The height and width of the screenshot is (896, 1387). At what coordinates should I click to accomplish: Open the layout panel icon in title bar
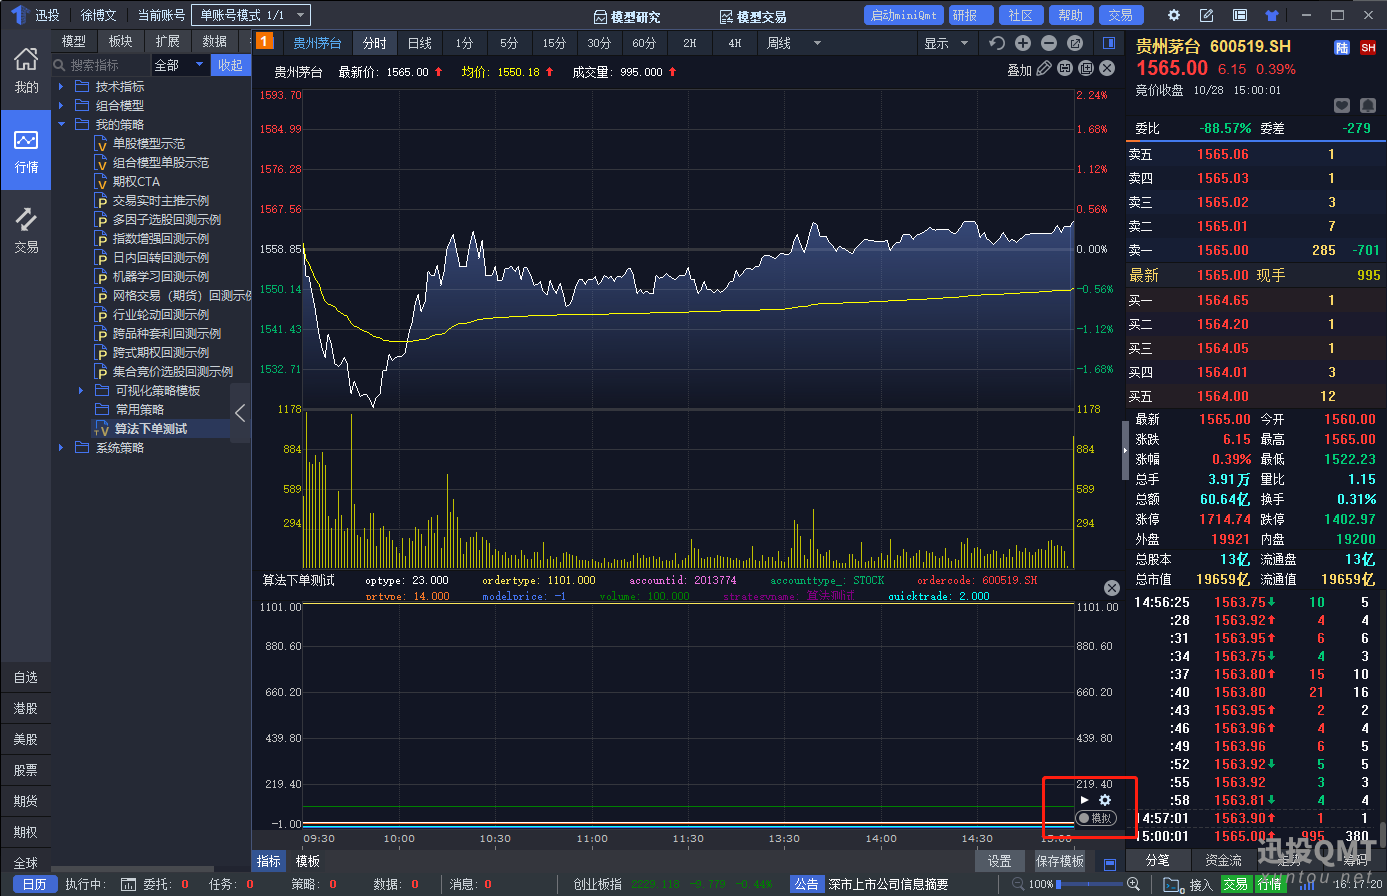(x=1240, y=15)
